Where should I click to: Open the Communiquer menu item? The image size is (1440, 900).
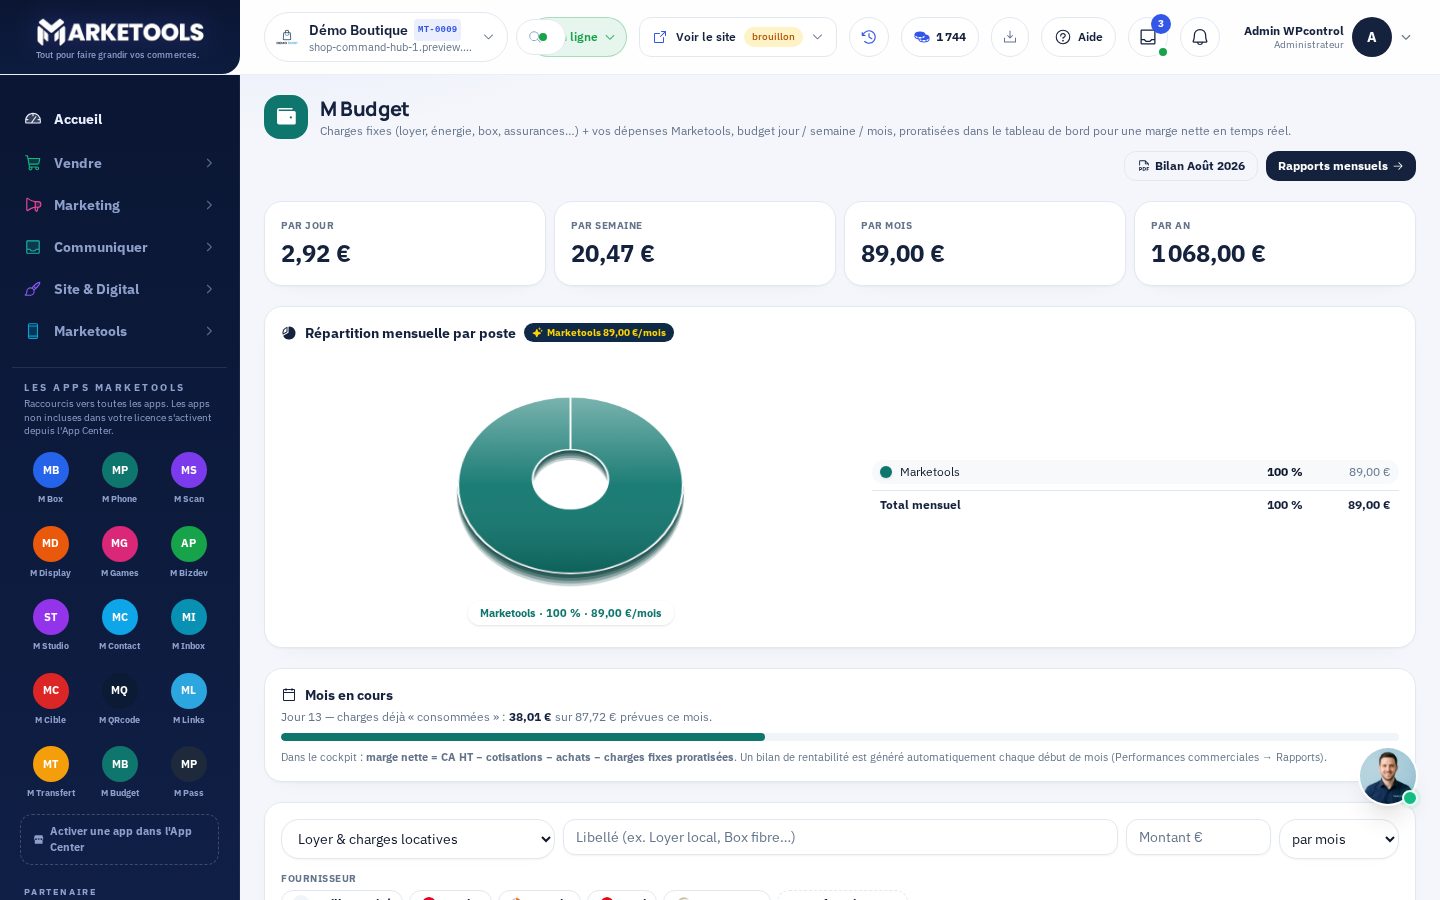(x=119, y=247)
